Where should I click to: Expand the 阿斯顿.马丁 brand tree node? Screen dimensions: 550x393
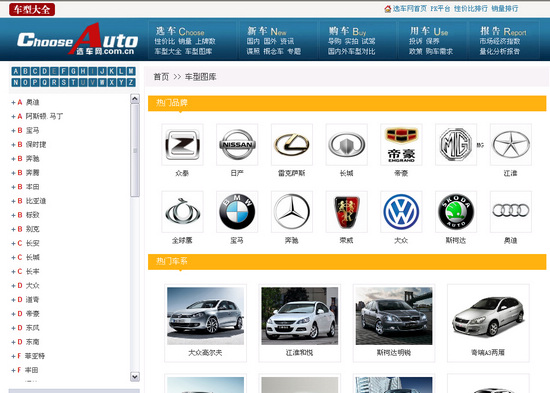[x=13, y=116]
